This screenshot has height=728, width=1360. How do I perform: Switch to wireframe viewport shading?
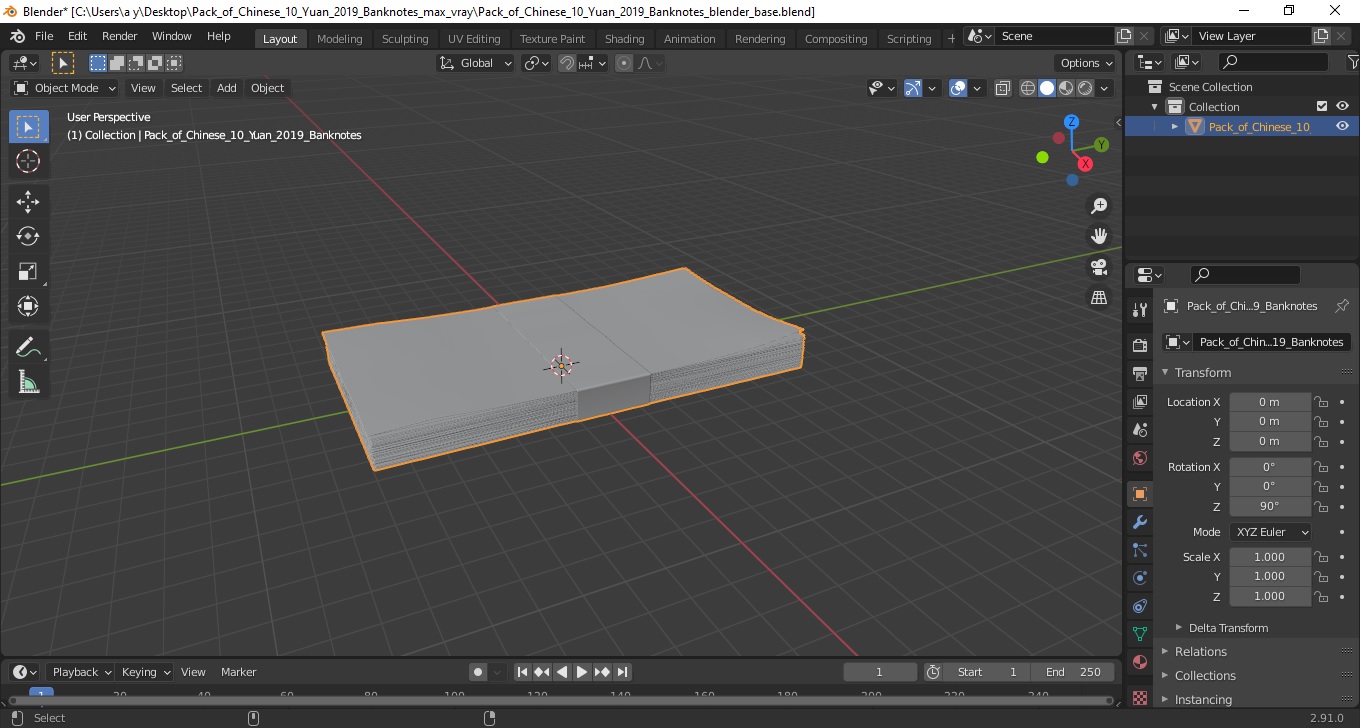pyautogui.click(x=1028, y=88)
